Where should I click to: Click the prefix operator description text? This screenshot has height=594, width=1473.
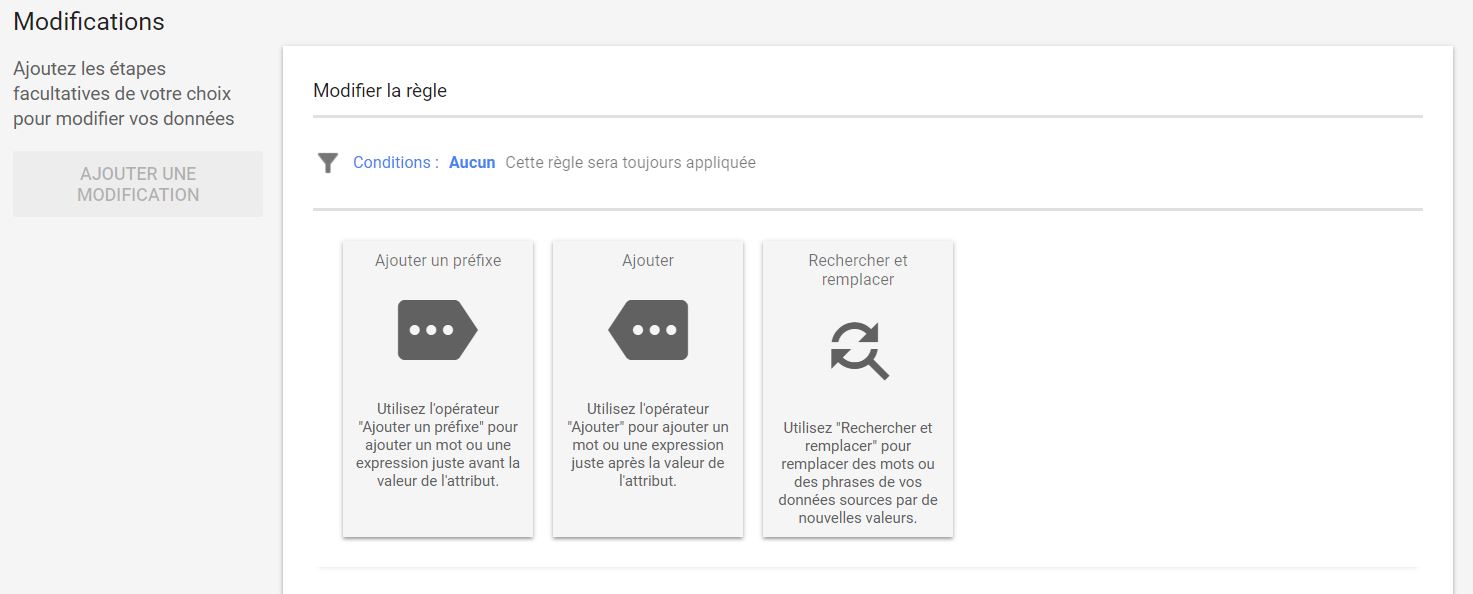pos(438,445)
